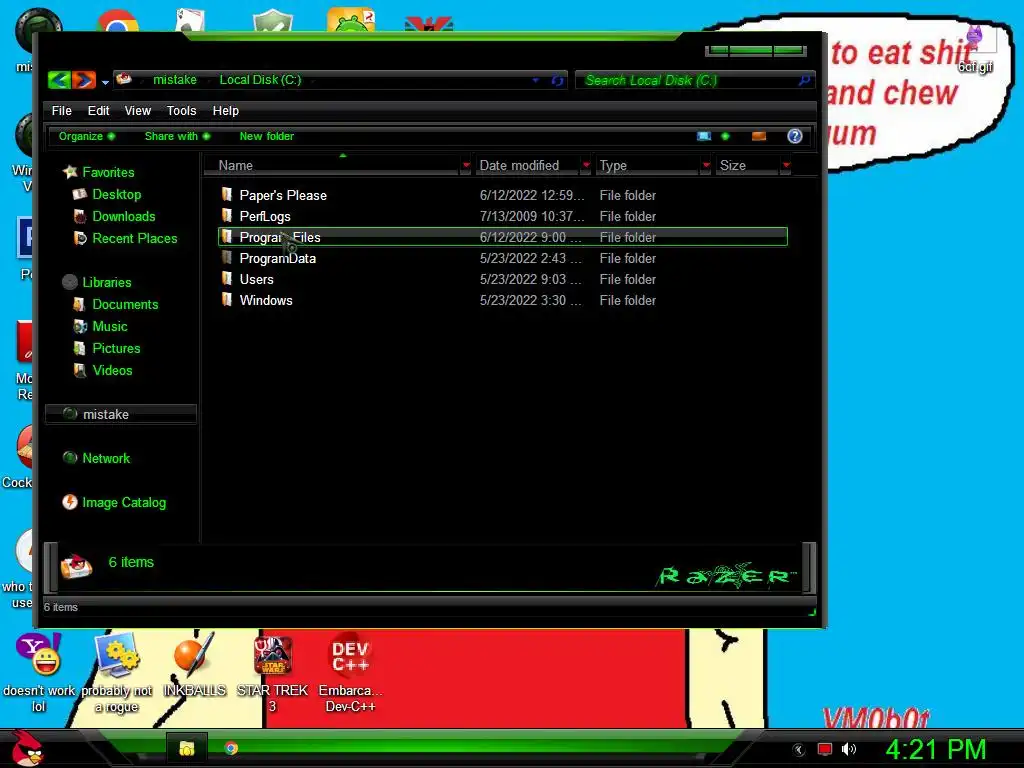The width and height of the screenshot is (1024, 768).
Task: Open the Videos library
Action: (112, 370)
